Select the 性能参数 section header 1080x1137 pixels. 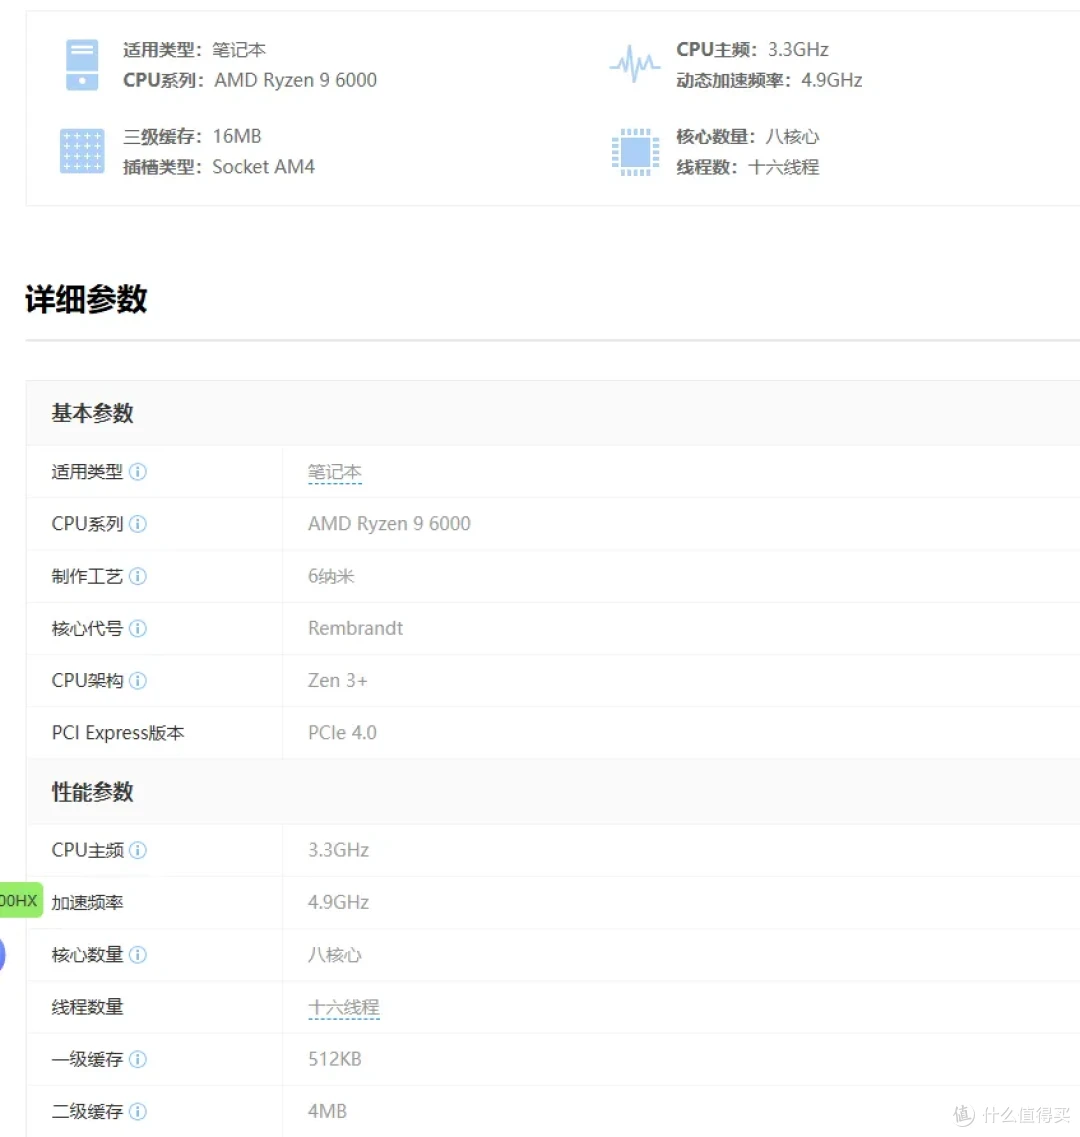(93, 792)
